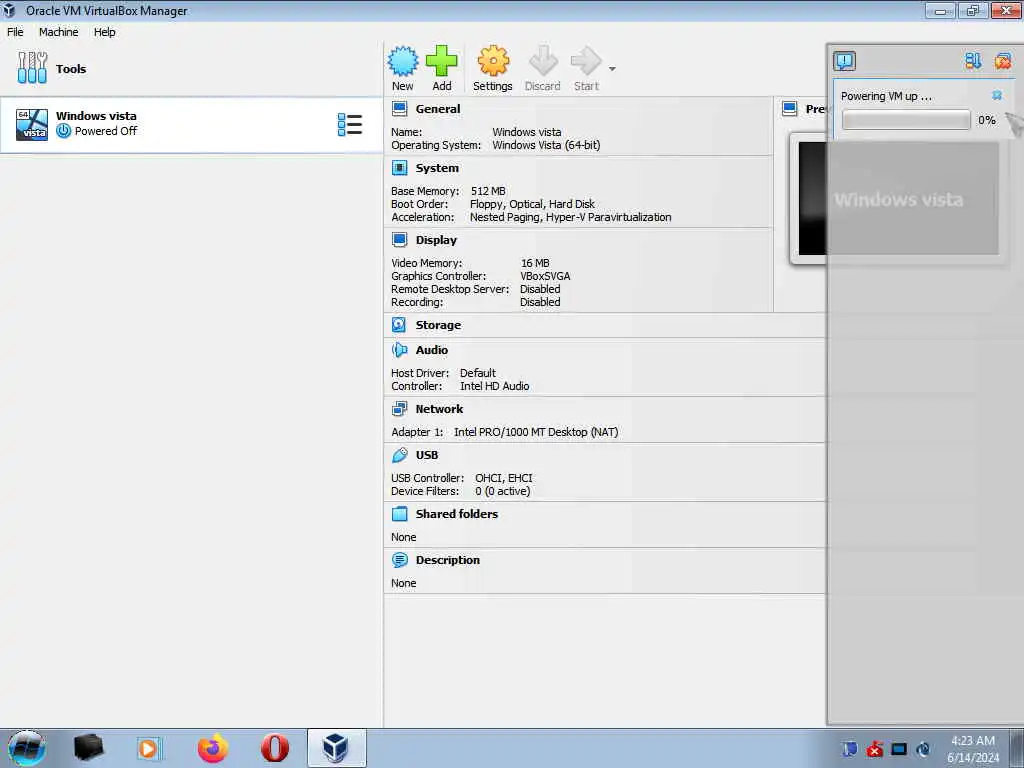Select the Windows vista VM entry
Screen dimensions: 1024x768
[x=191, y=124]
